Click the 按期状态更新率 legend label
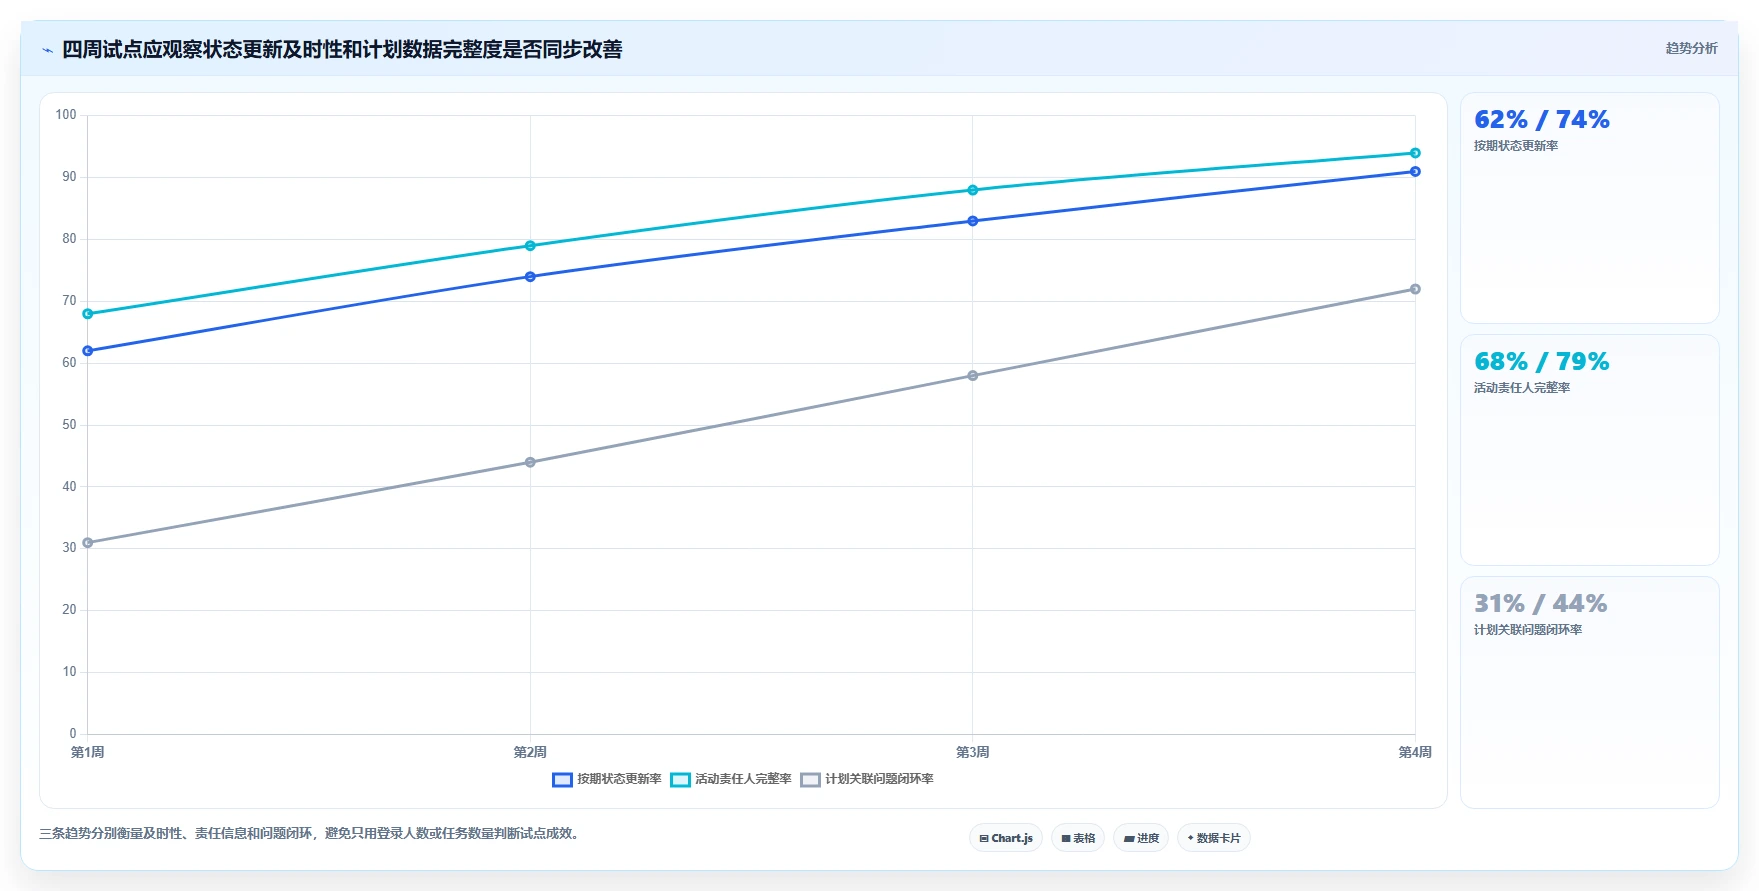 [619, 779]
